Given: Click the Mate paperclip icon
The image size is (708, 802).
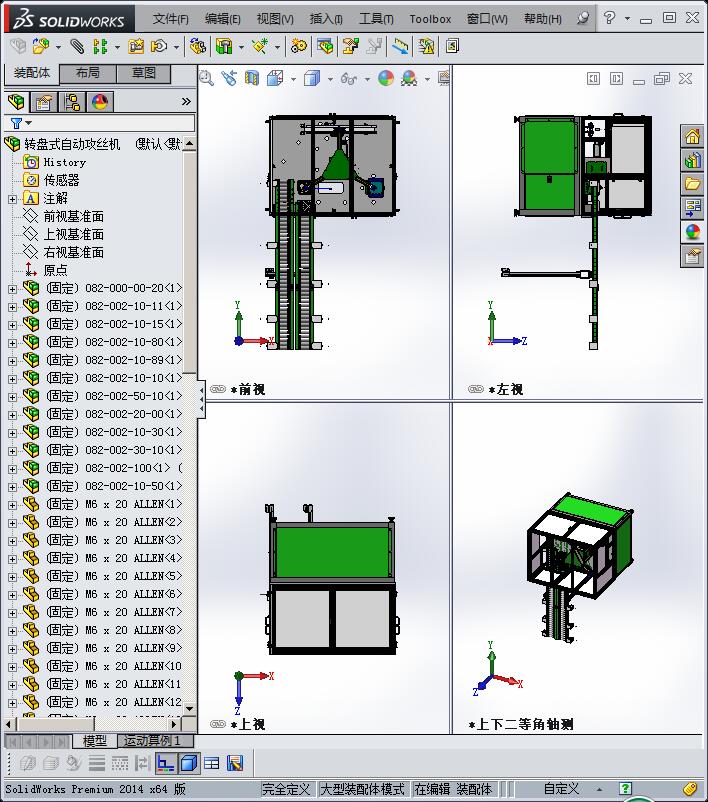Looking at the screenshot, I should 77,47.
